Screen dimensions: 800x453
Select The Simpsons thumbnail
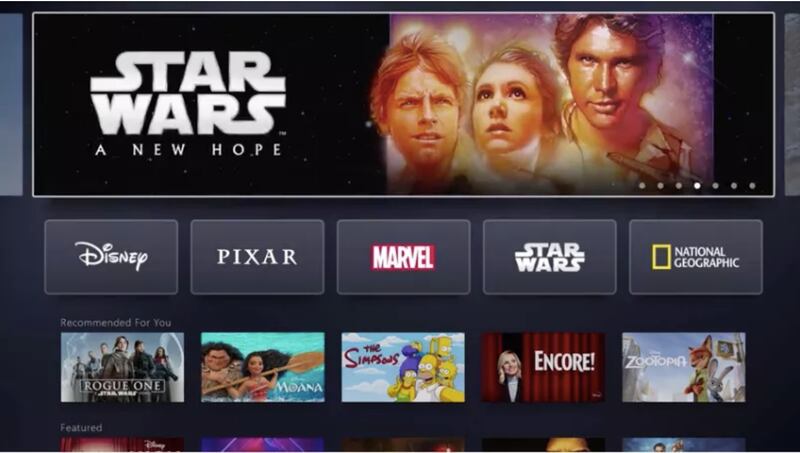pos(403,367)
